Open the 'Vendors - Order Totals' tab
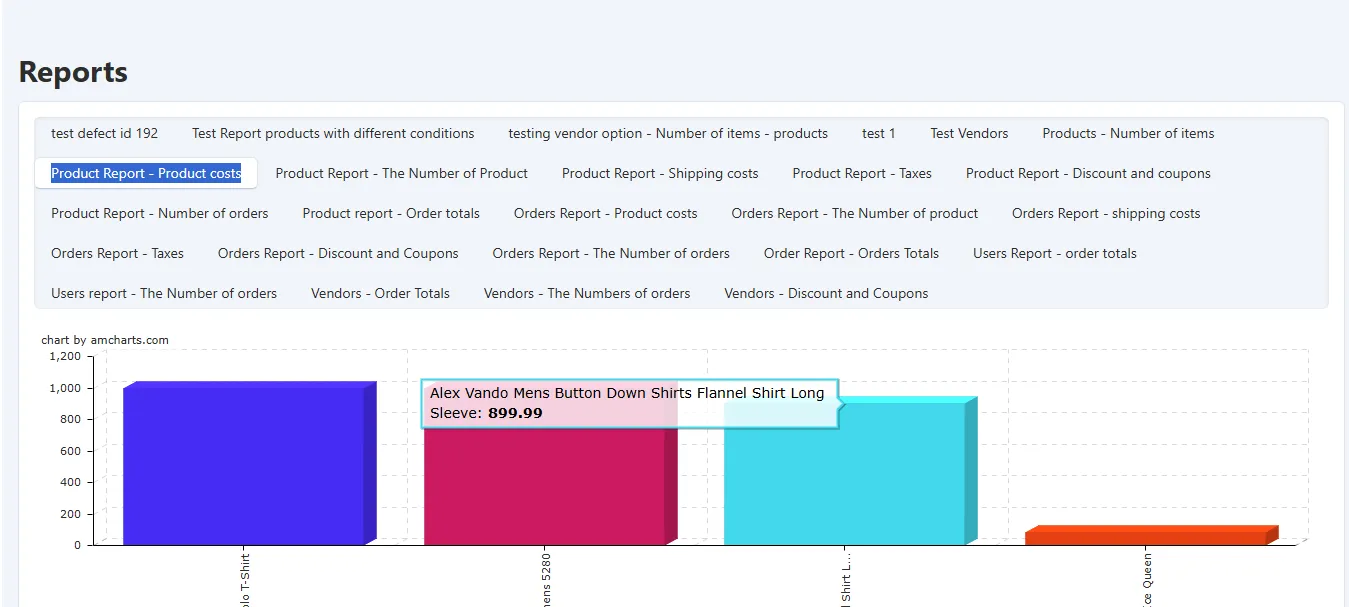The width and height of the screenshot is (1349, 607). [380, 293]
